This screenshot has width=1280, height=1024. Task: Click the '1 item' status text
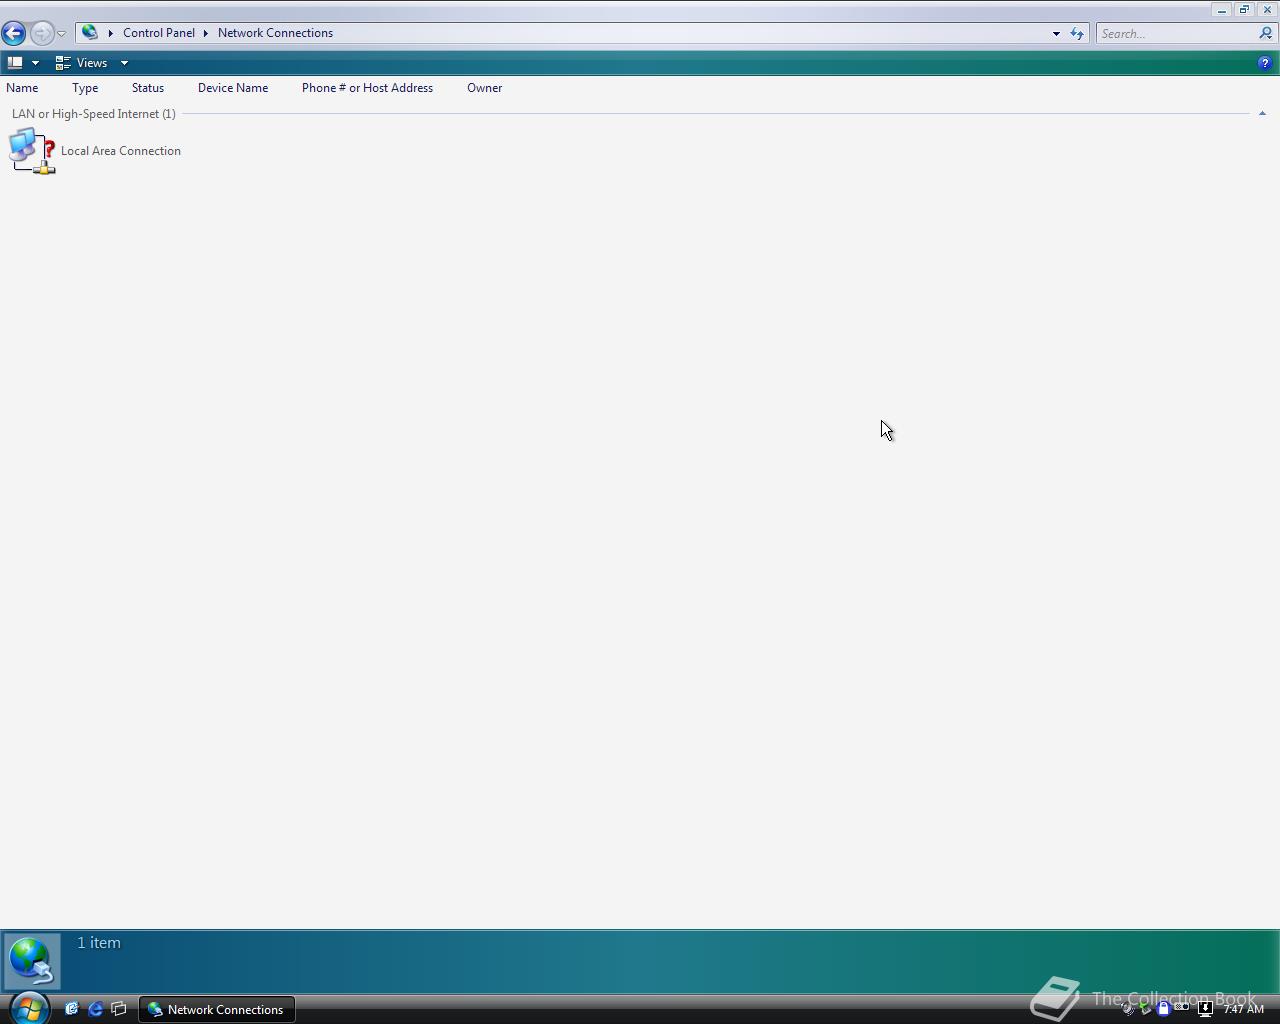pos(99,943)
